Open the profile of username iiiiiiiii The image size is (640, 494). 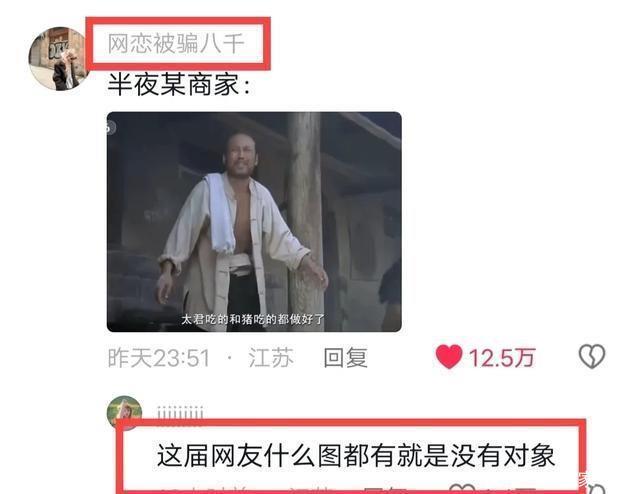point(180,413)
